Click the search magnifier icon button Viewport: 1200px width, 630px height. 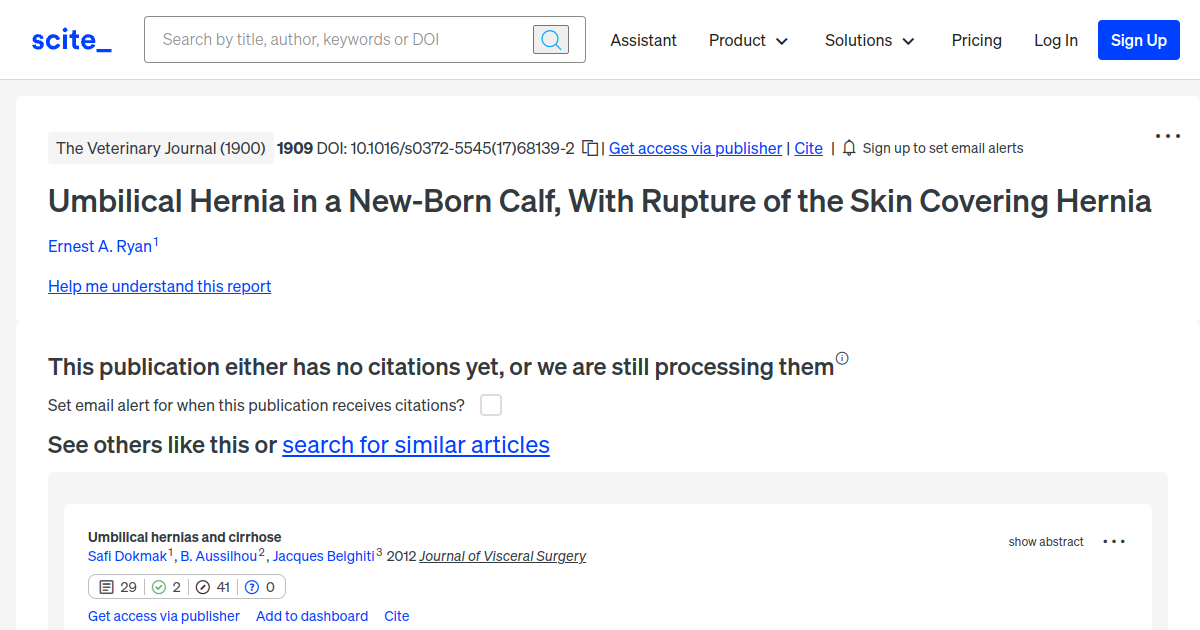(x=550, y=40)
